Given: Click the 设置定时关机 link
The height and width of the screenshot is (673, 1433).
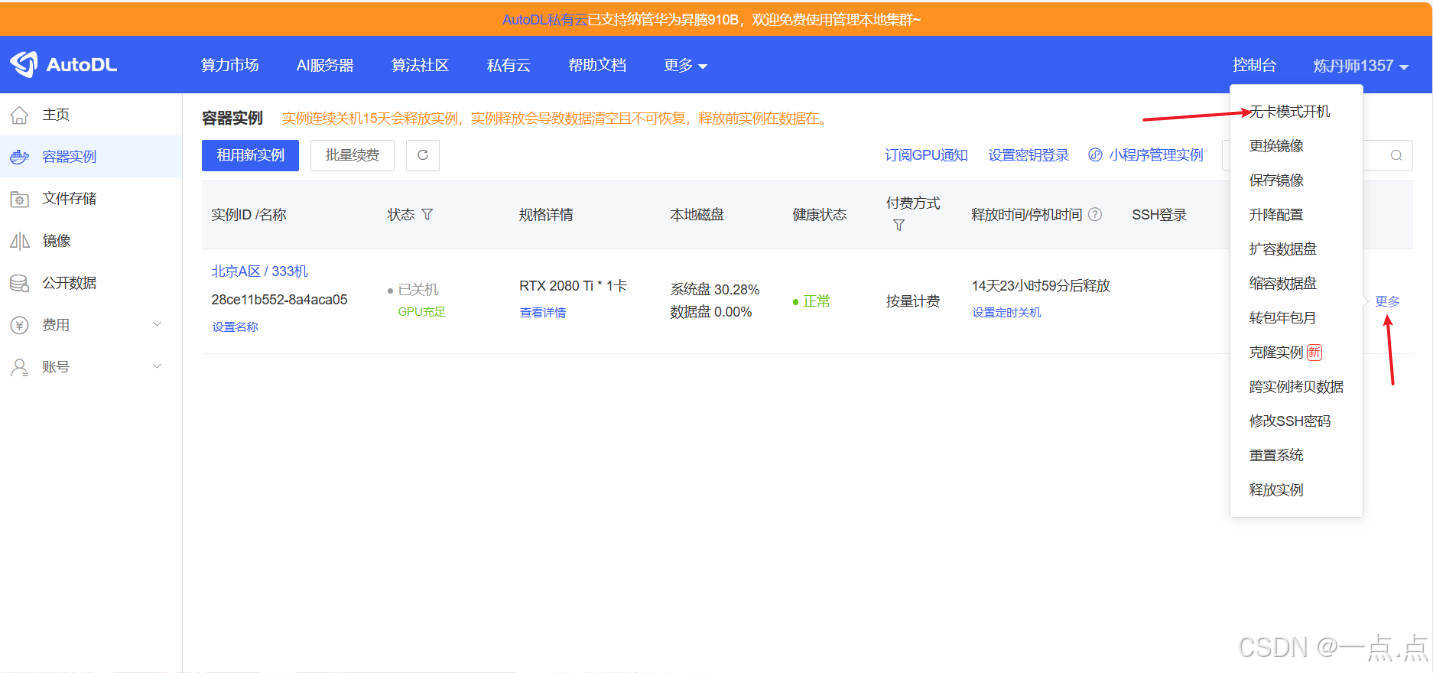Looking at the screenshot, I should (x=1007, y=312).
